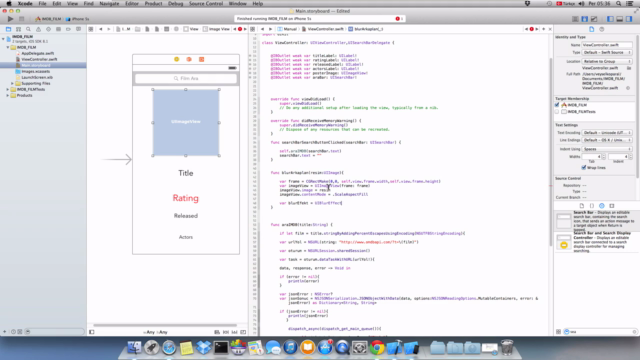Viewport: 640px width, 360px height.
Task: Open the Breakpoint navigator icon
Action: pyautogui.click(x=68, y=29)
